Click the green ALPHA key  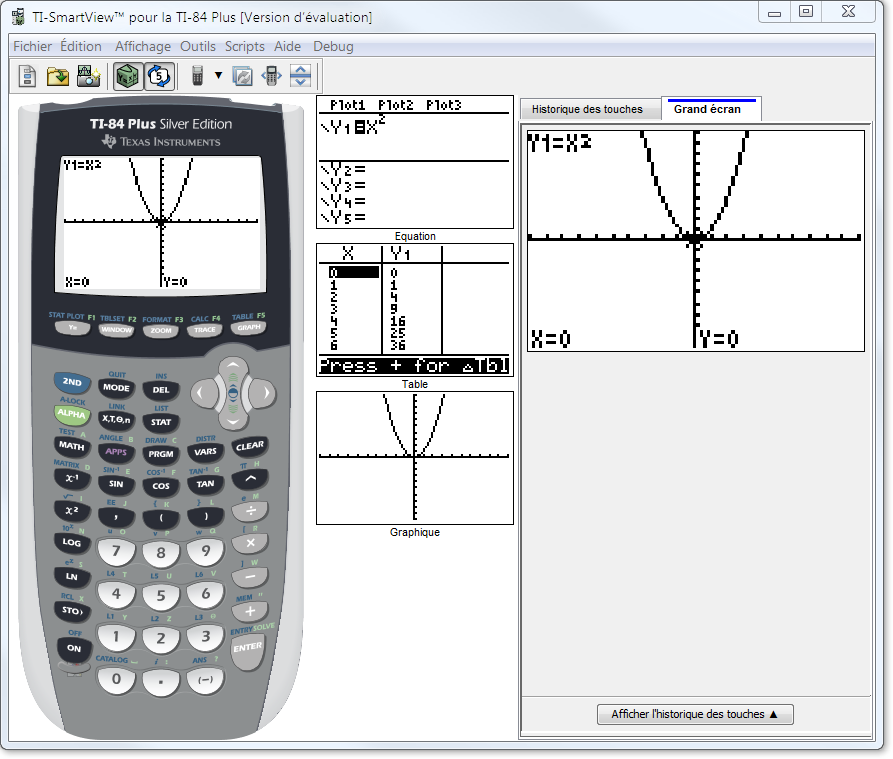71,414
